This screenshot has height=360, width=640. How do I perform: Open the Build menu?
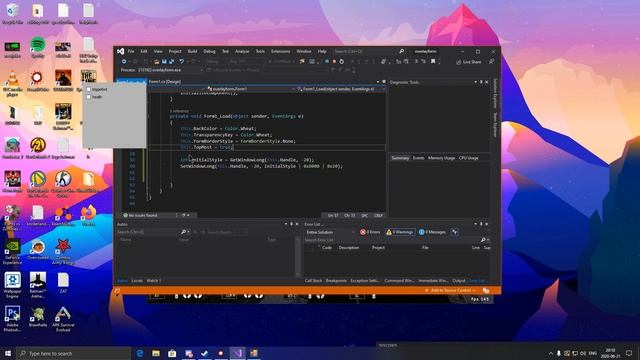pyautogui.click(x=193, y=51)
